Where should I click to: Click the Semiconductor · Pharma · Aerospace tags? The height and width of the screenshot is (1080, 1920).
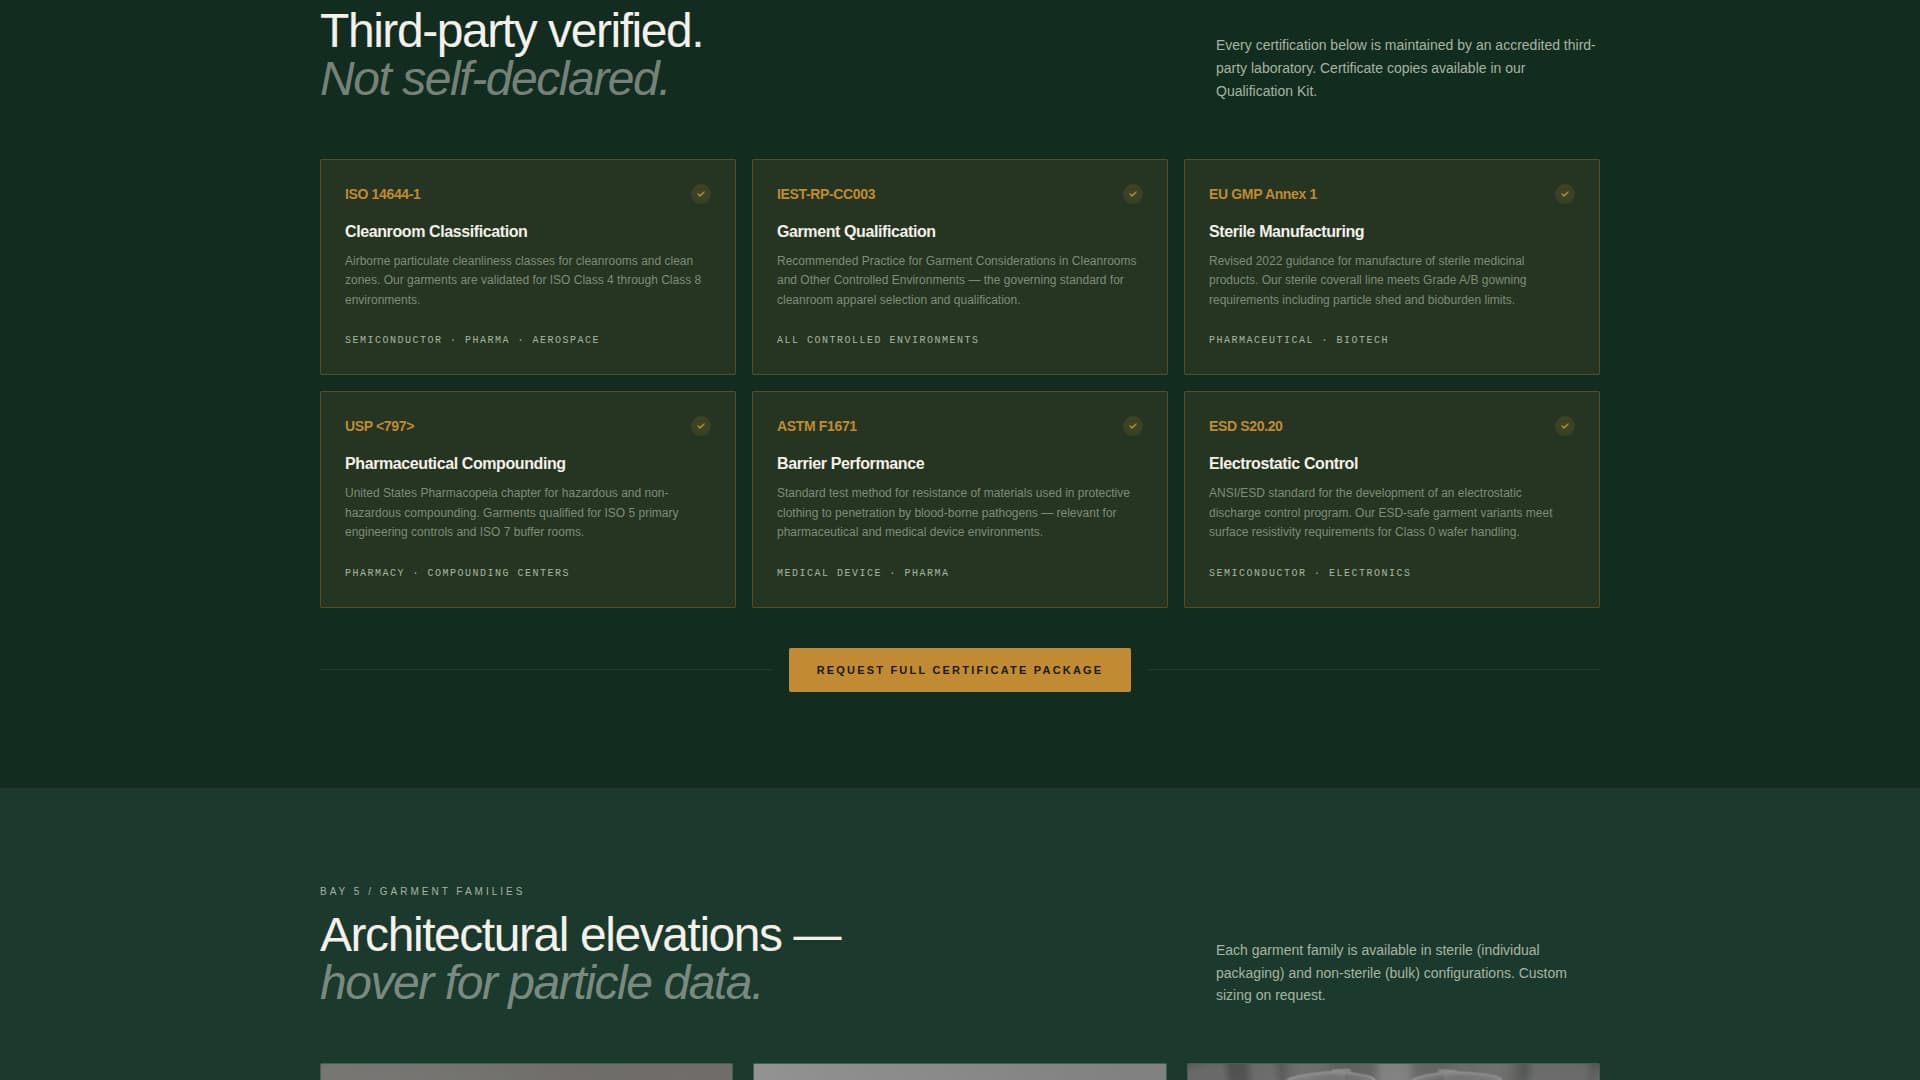[472, 340]
